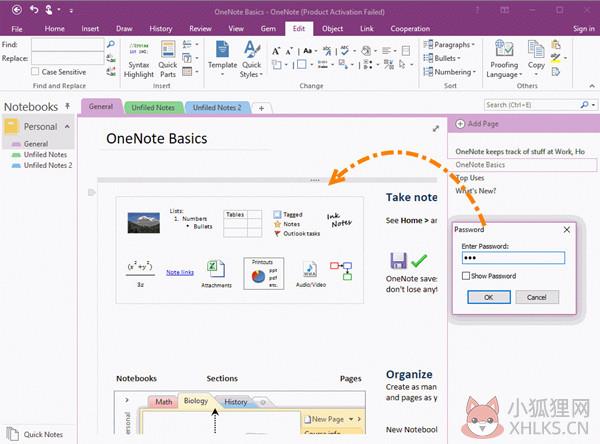Open the Note links hyperlink on the page

pos(180,272)
